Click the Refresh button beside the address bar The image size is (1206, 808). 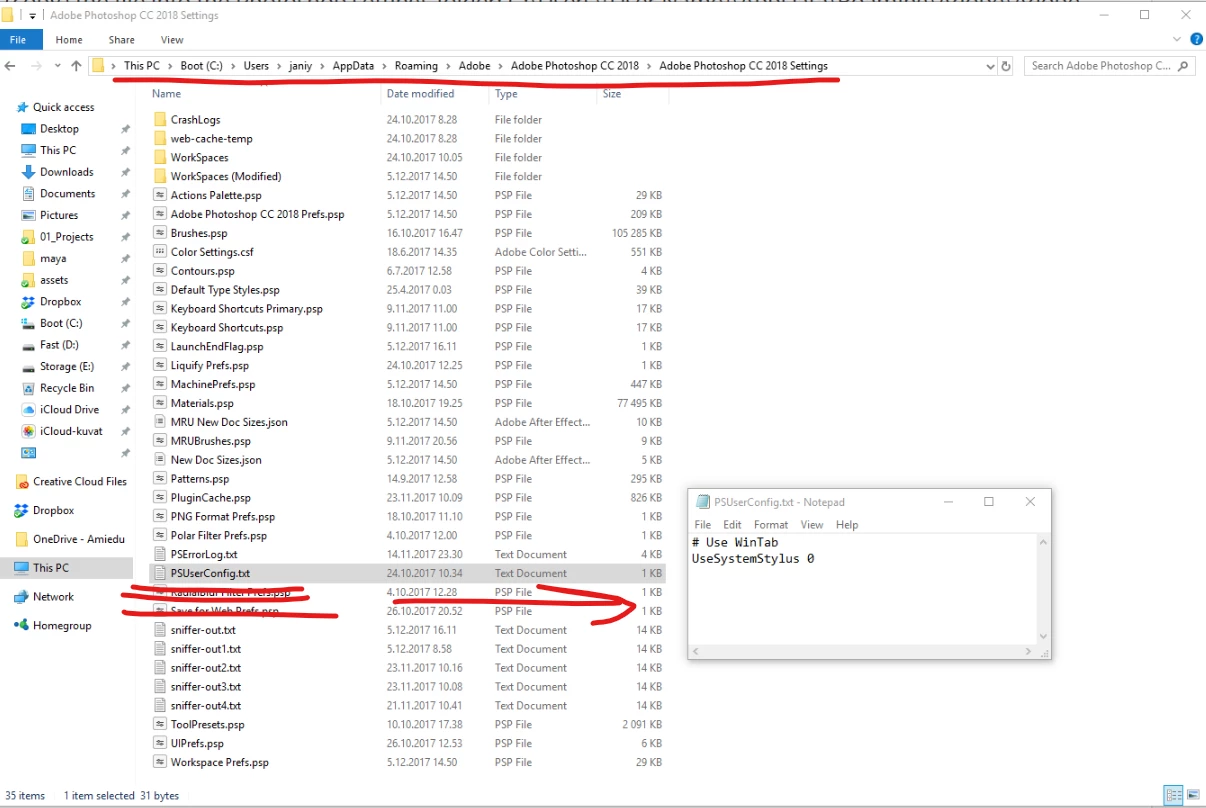pos(1006,66)
